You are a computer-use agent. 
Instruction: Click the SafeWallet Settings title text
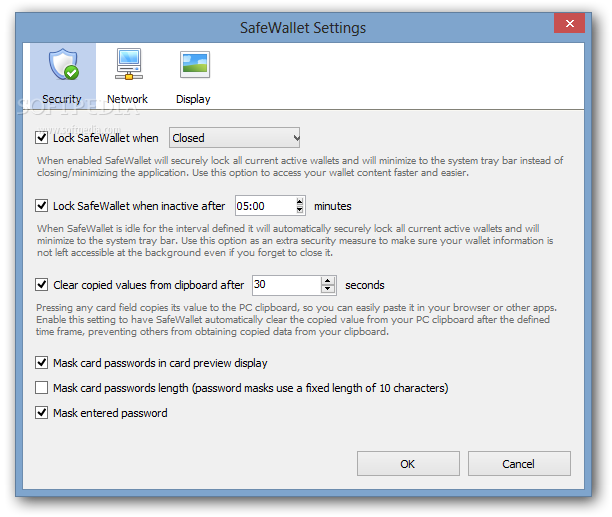(303, 28)
